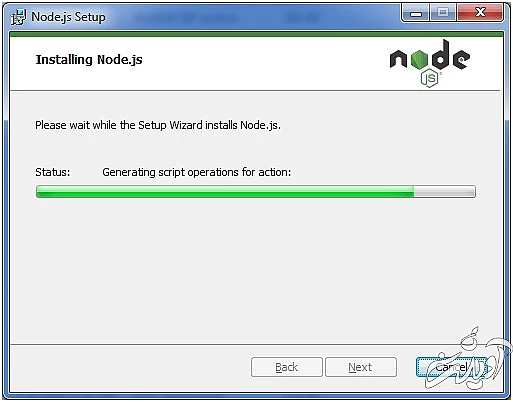Viewport: 513px width, 402px height.
Task: Click the Installing Node.js heading
Action: coord(89,60)
